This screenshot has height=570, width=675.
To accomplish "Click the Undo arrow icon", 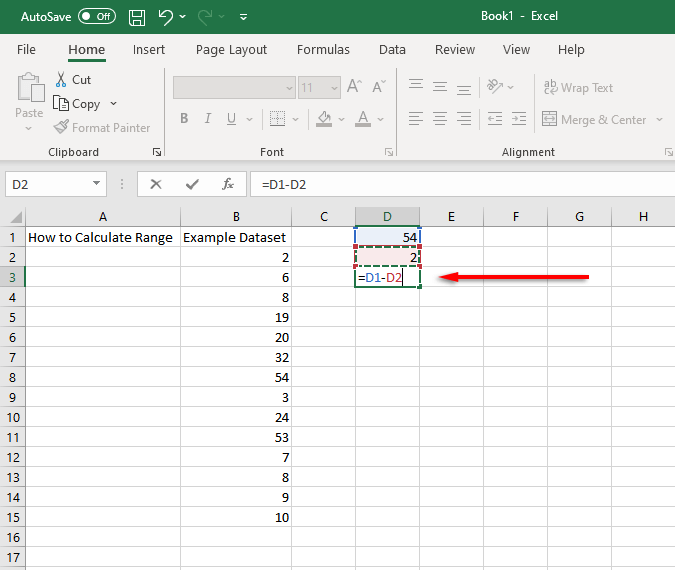I will click(x=166, y=16).
